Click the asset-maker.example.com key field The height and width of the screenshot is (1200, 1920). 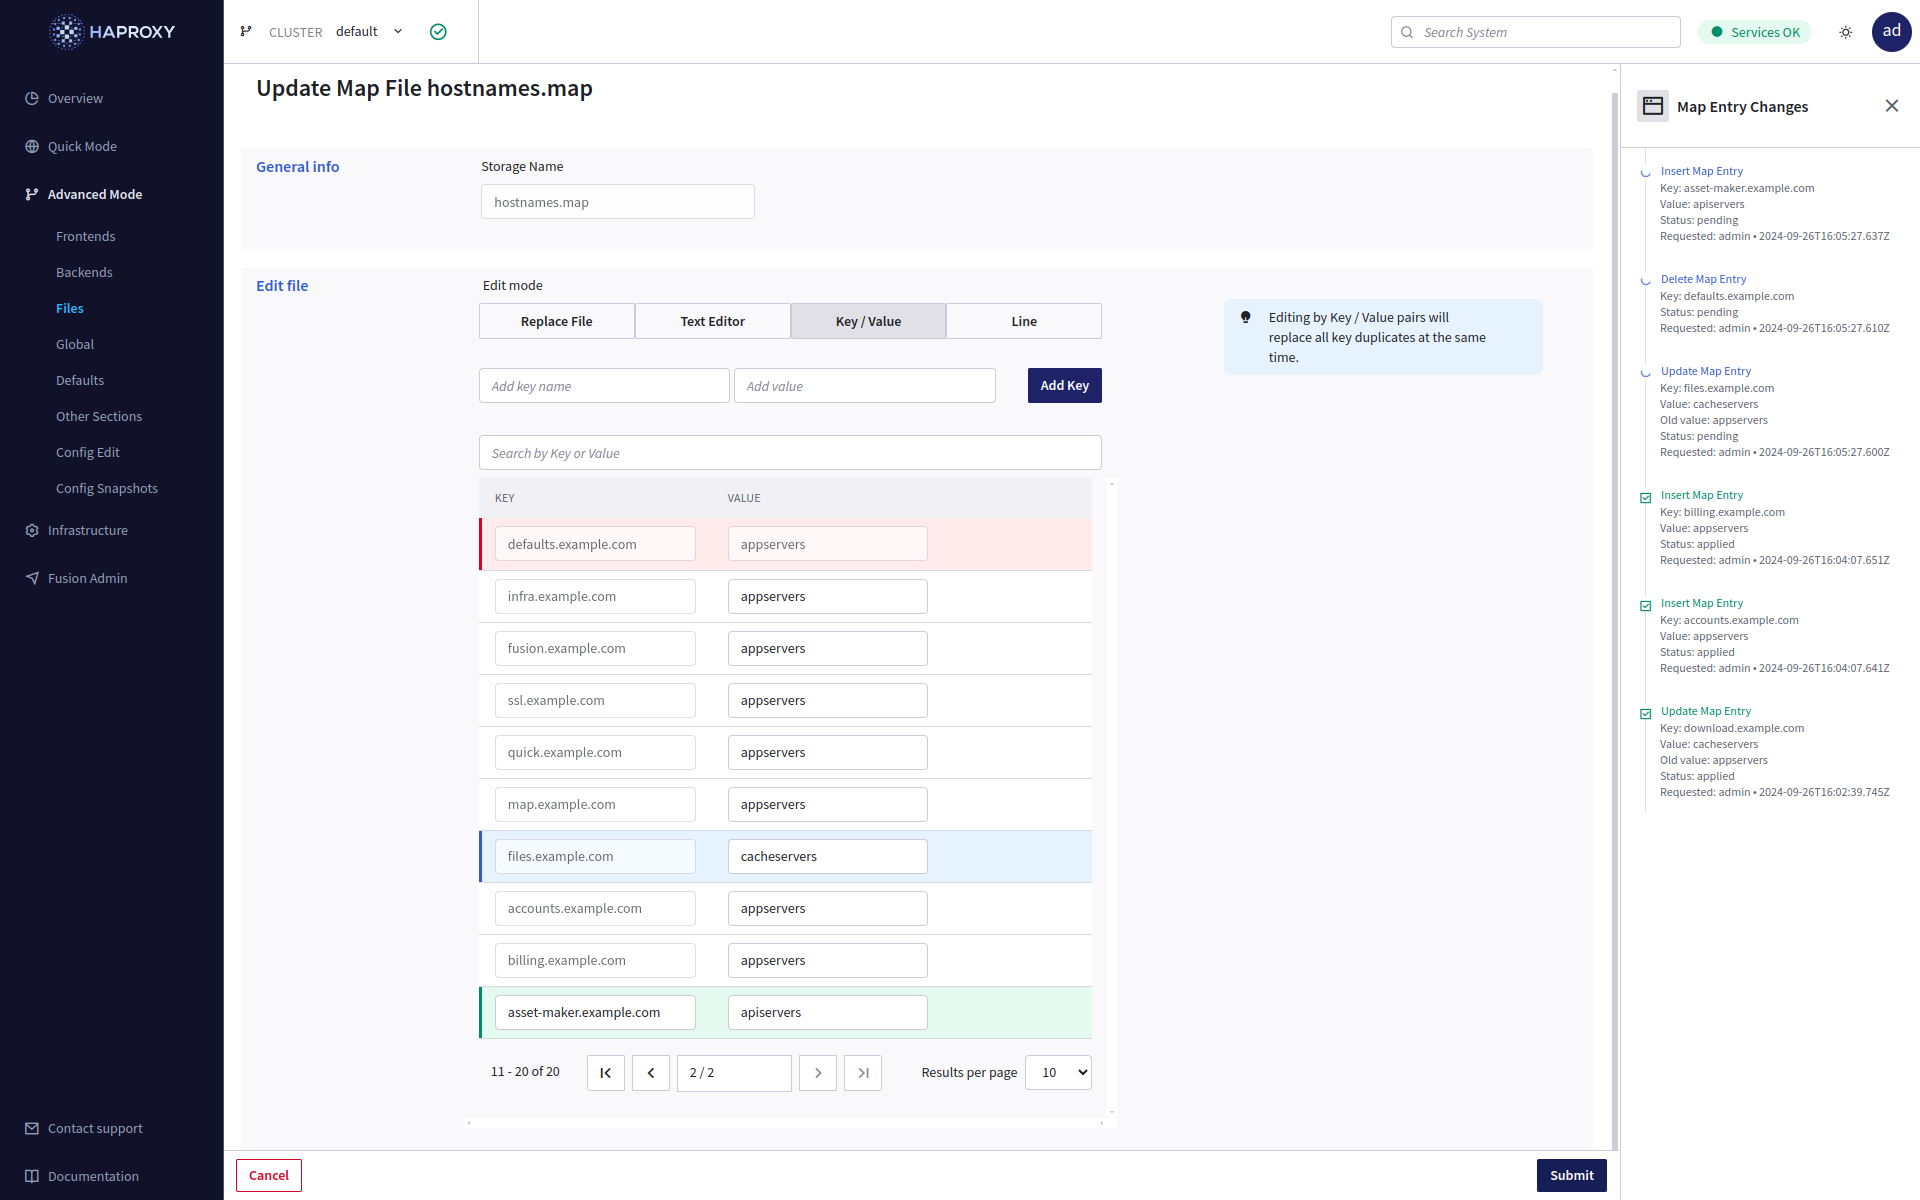point(595,1013)
